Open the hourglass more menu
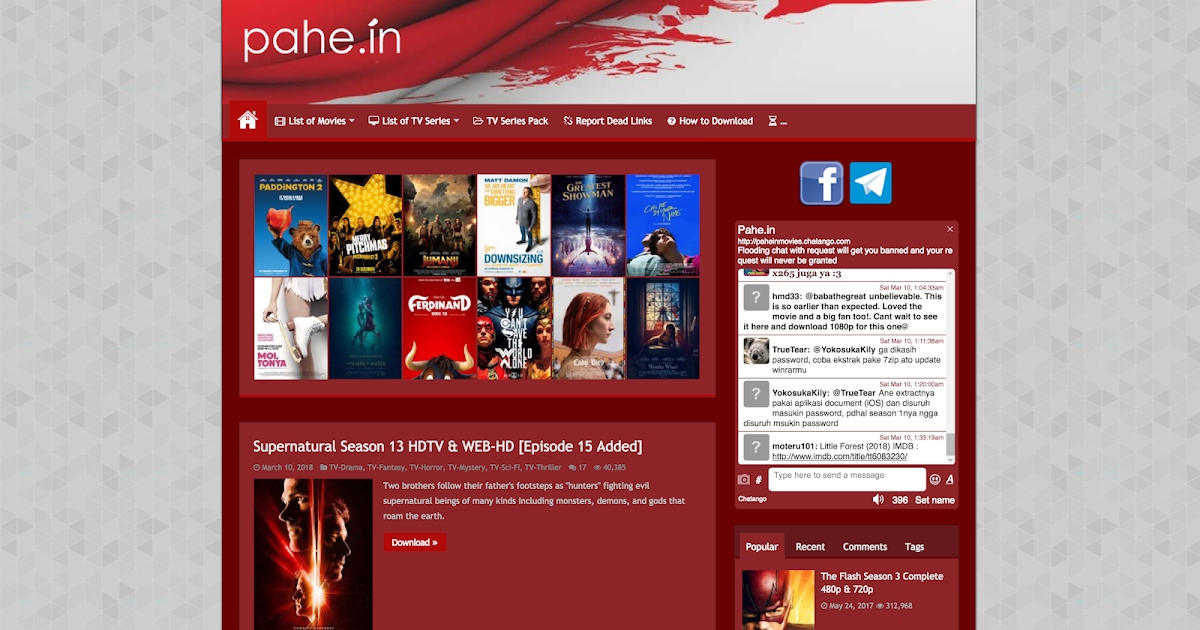This screenshot has height=630, width=1200. (777, 121)
